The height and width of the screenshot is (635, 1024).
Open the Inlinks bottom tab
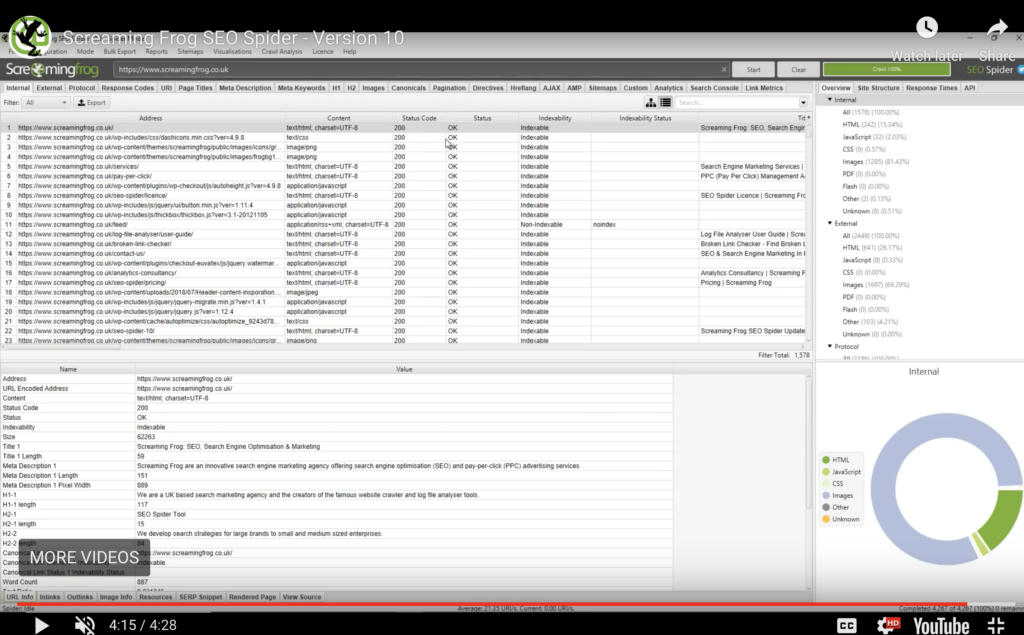pos(50,597)
